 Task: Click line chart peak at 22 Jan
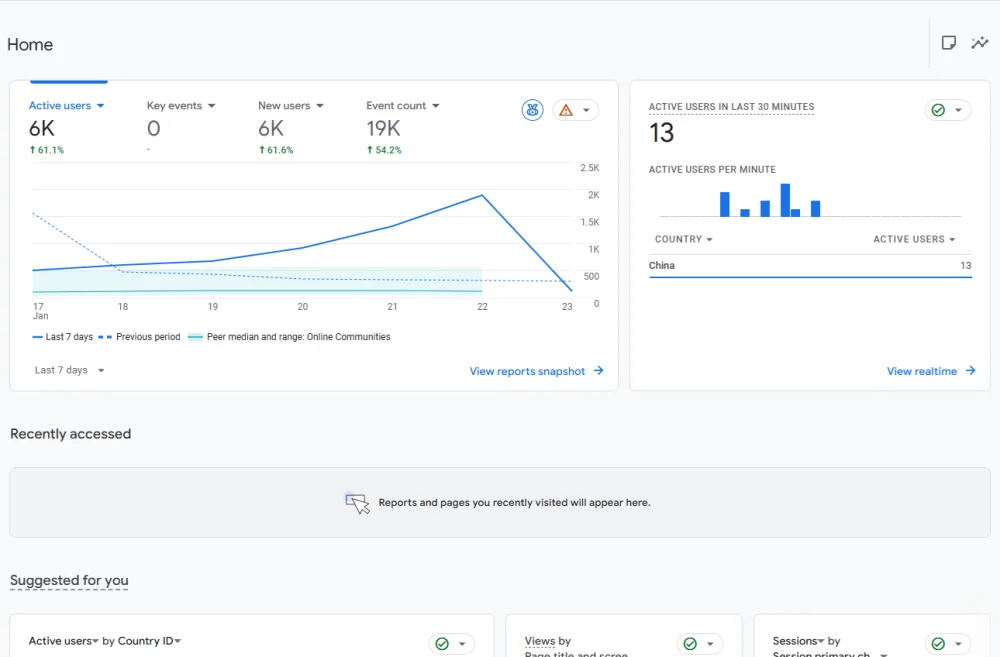(x=483, y=195)
